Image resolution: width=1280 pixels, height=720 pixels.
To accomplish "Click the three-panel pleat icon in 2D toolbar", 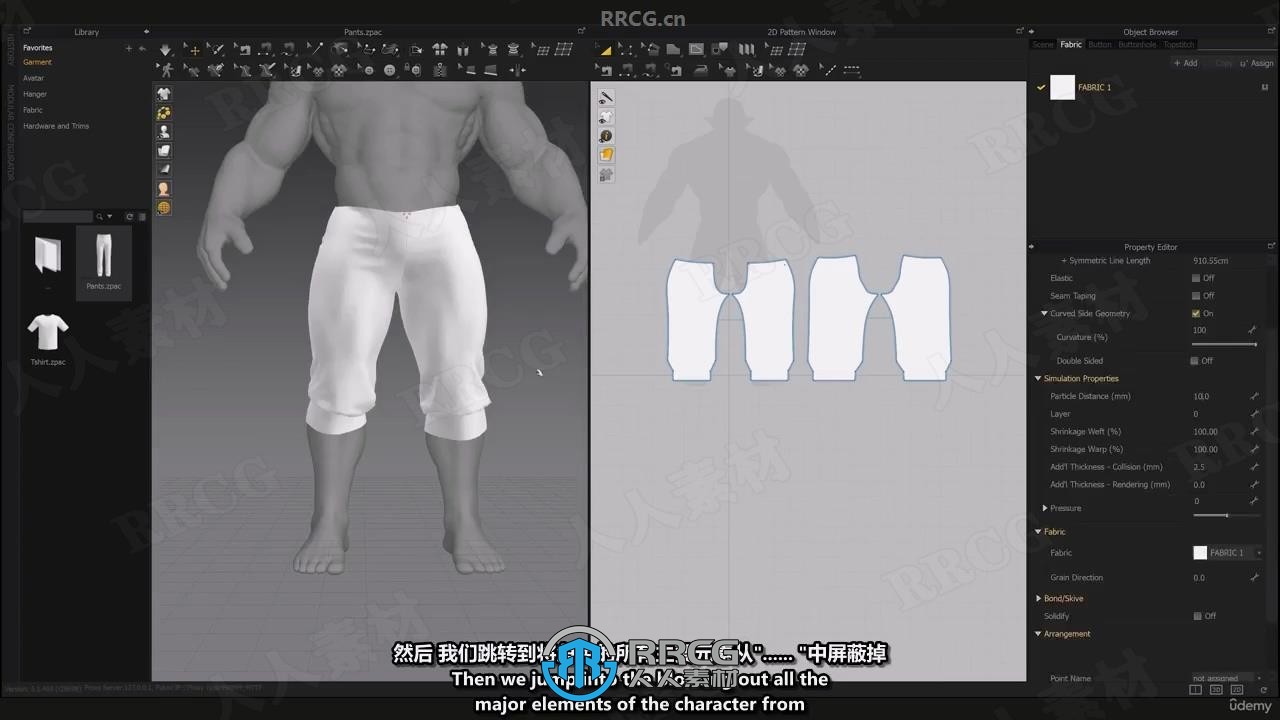I will (746, 49).
